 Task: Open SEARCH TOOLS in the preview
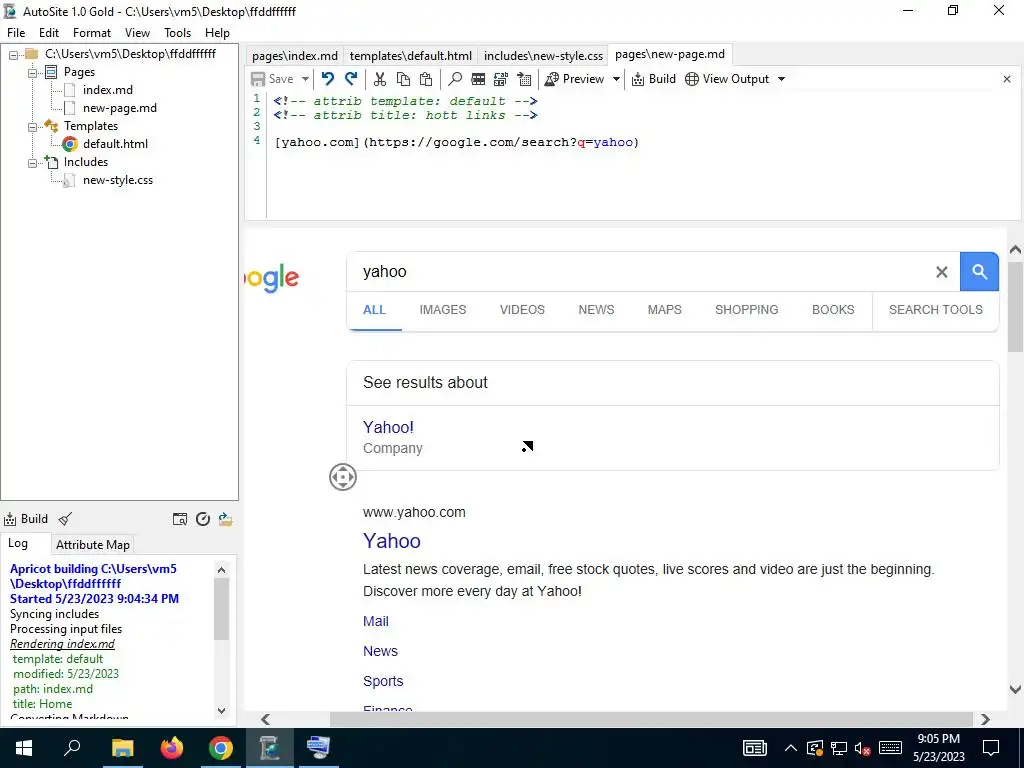pyautogui.click(x=935, y=310)
